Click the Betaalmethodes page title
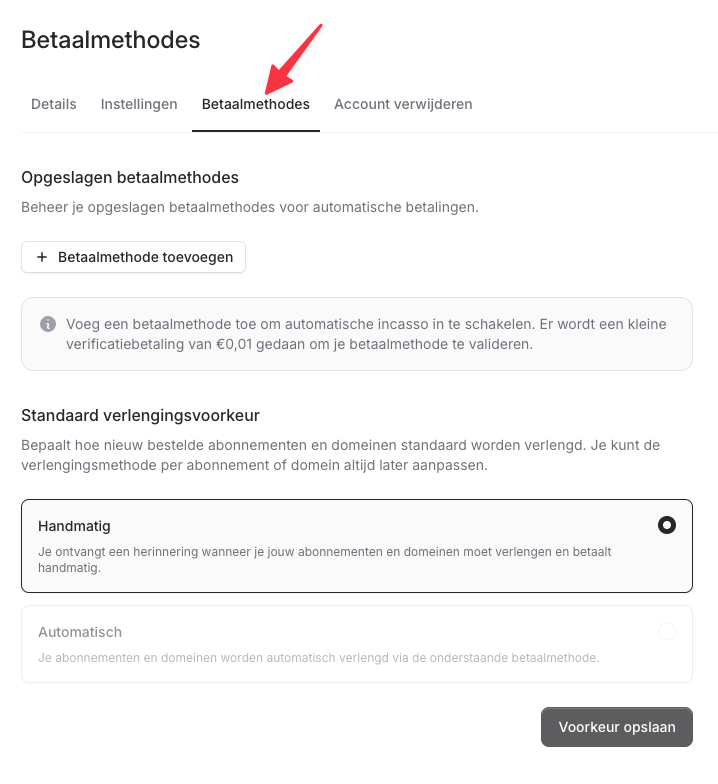The height and width of the screenshot is (784, 718). [x=110, y=40]
